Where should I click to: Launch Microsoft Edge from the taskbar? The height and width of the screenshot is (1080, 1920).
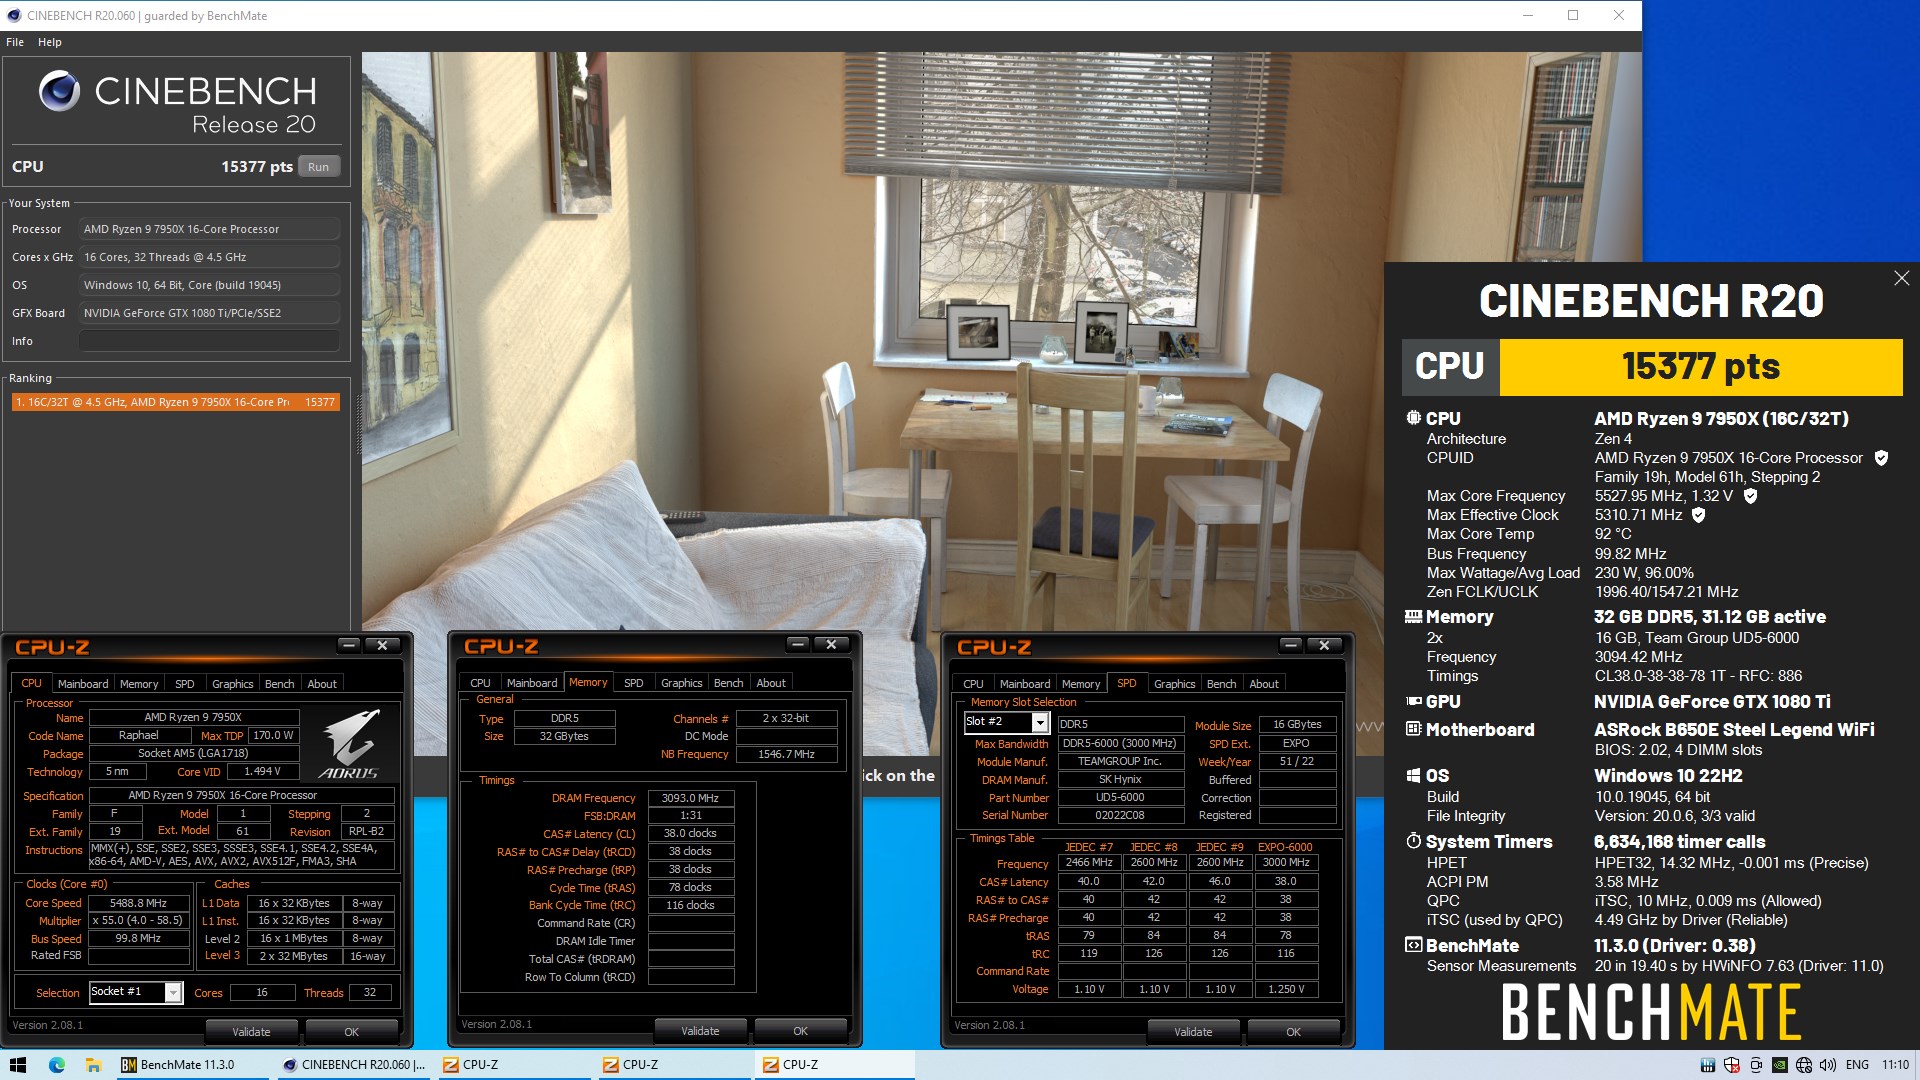click(56, 1065)
